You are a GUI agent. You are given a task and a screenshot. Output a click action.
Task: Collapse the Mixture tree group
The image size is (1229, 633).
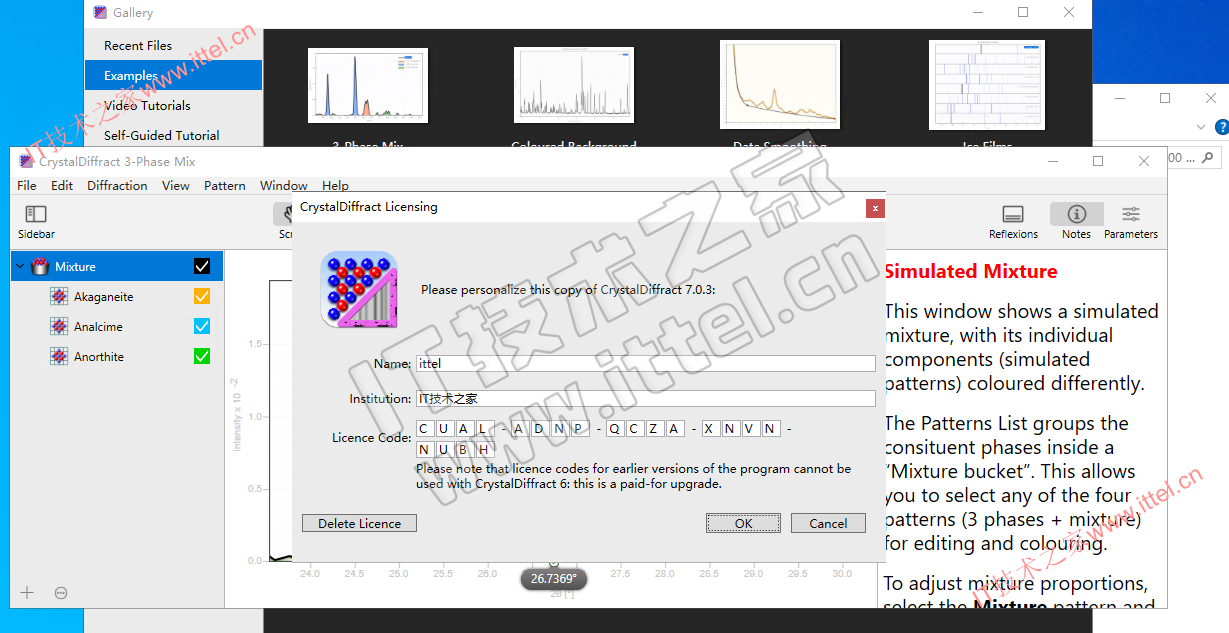click(20, 266)
